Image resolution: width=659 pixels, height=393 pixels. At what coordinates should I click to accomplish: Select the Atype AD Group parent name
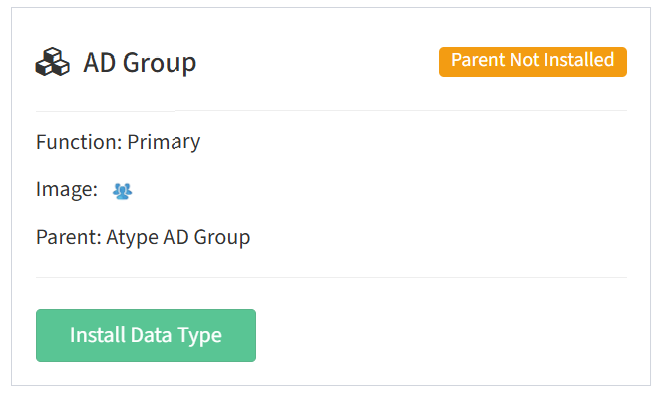(178, 238)
